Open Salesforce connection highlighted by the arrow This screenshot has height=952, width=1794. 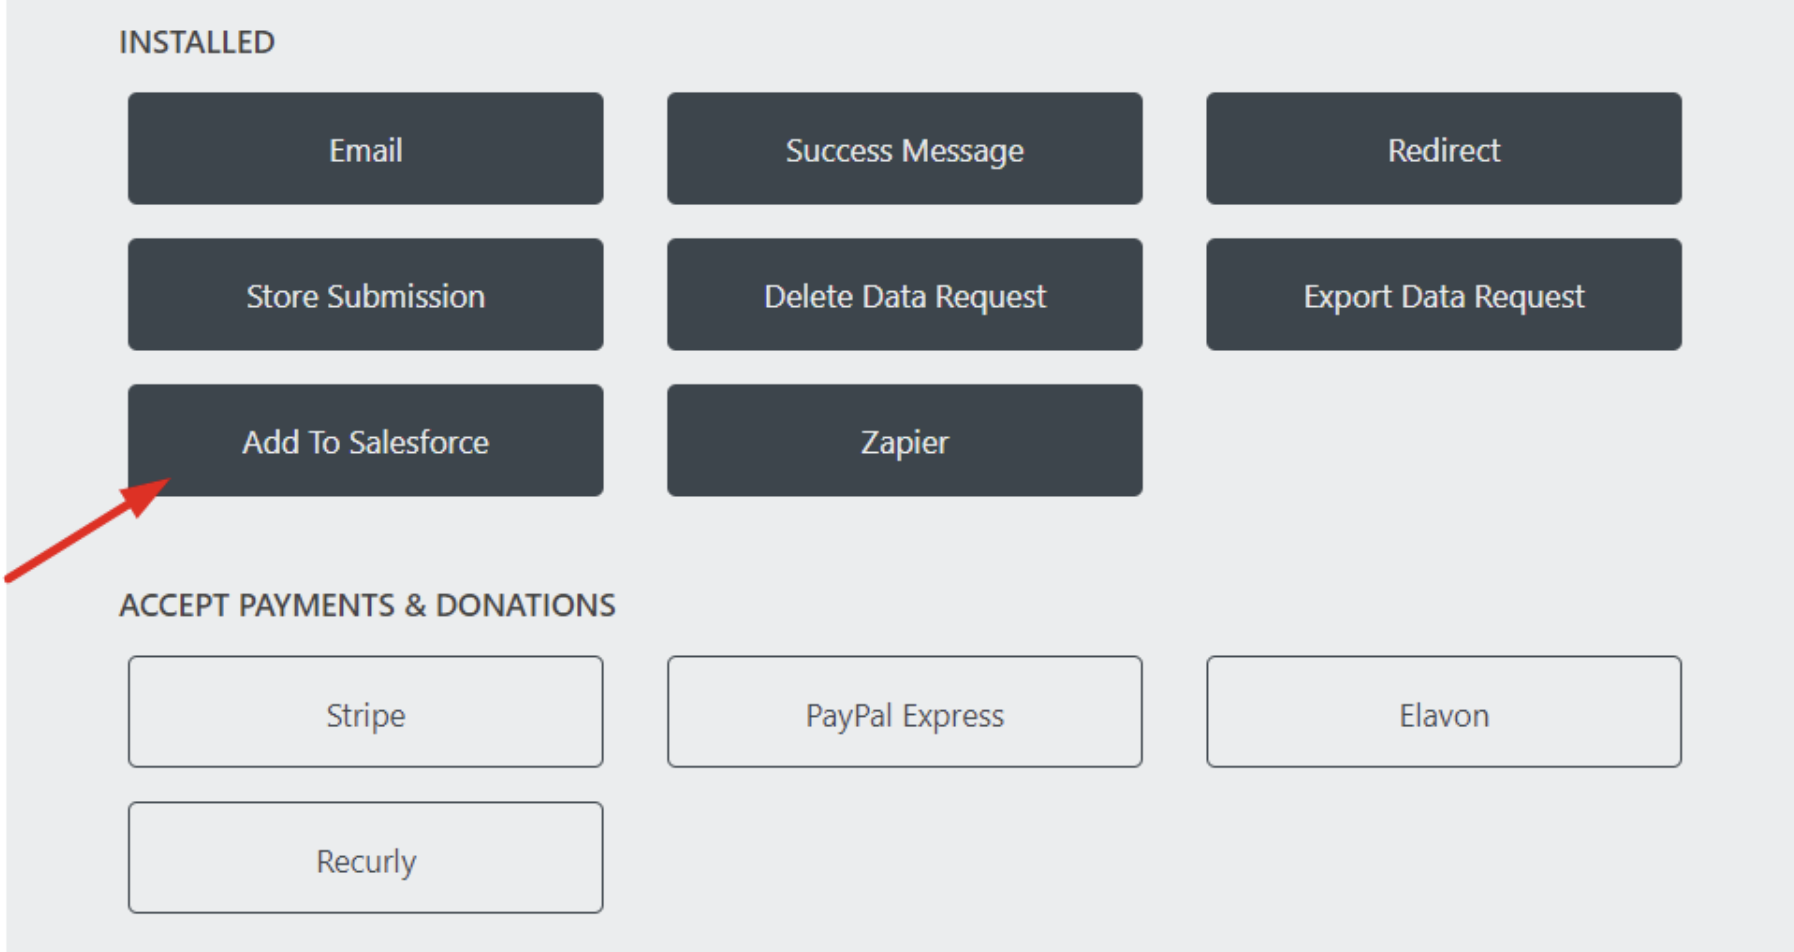click(365, 441)
